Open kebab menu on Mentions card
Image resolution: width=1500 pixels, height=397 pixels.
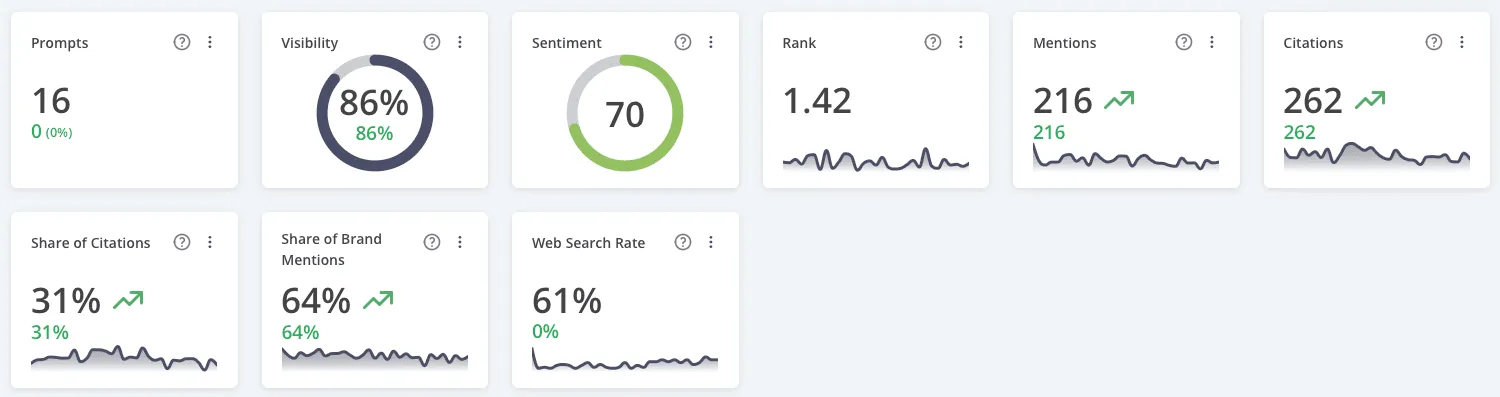(1212, 42)
